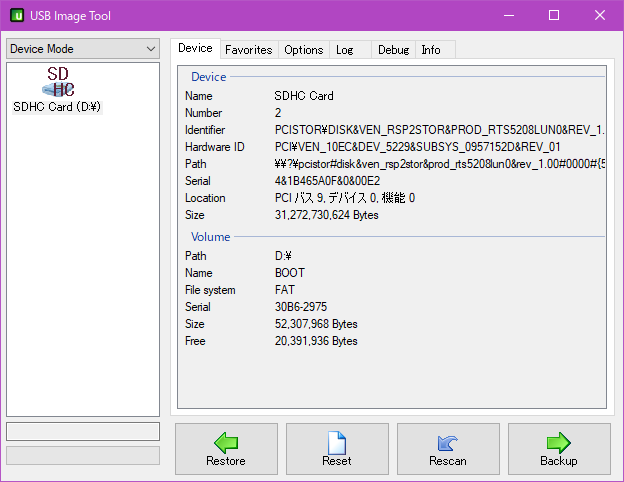Image resolution: width=624 pixels, height=482 pixels.
Task: Click the device Serial 4&1B465A0F&0&00E2
Action: point(327,181)
